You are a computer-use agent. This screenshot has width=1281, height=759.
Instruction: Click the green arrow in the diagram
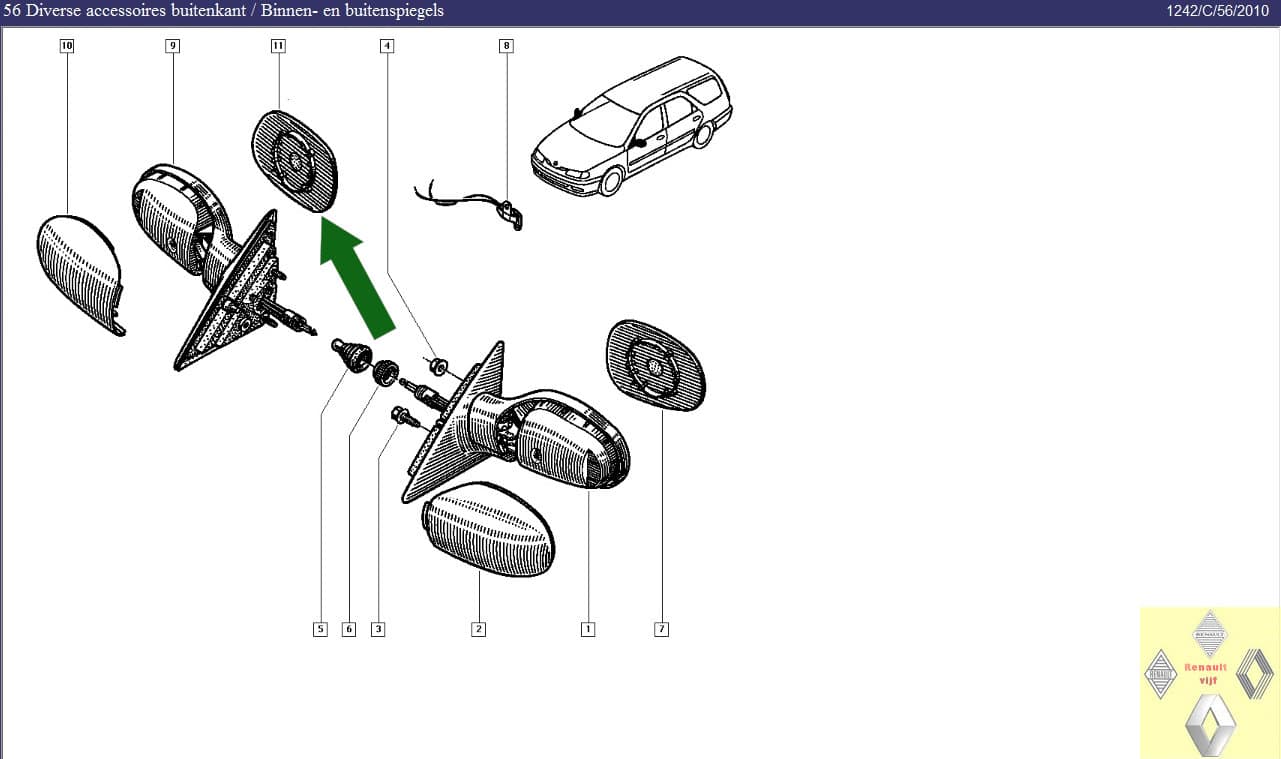point(356,280)
